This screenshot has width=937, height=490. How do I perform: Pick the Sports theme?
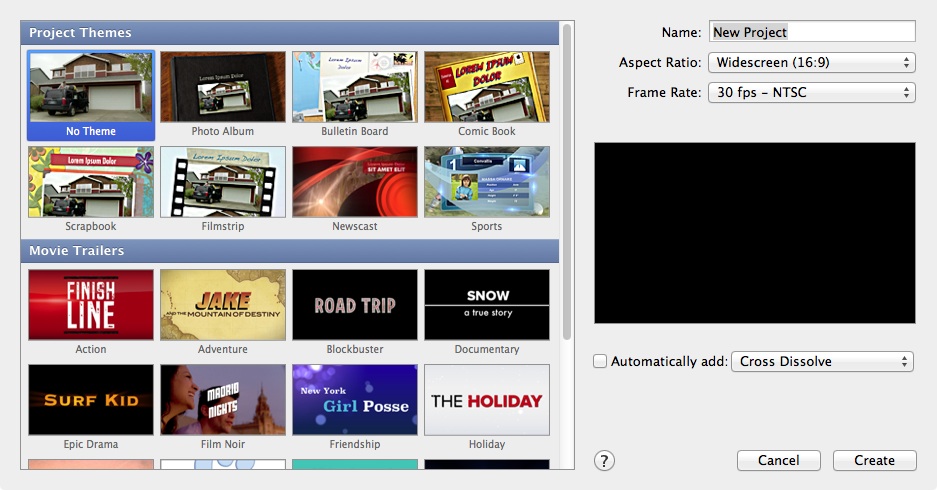487,182
